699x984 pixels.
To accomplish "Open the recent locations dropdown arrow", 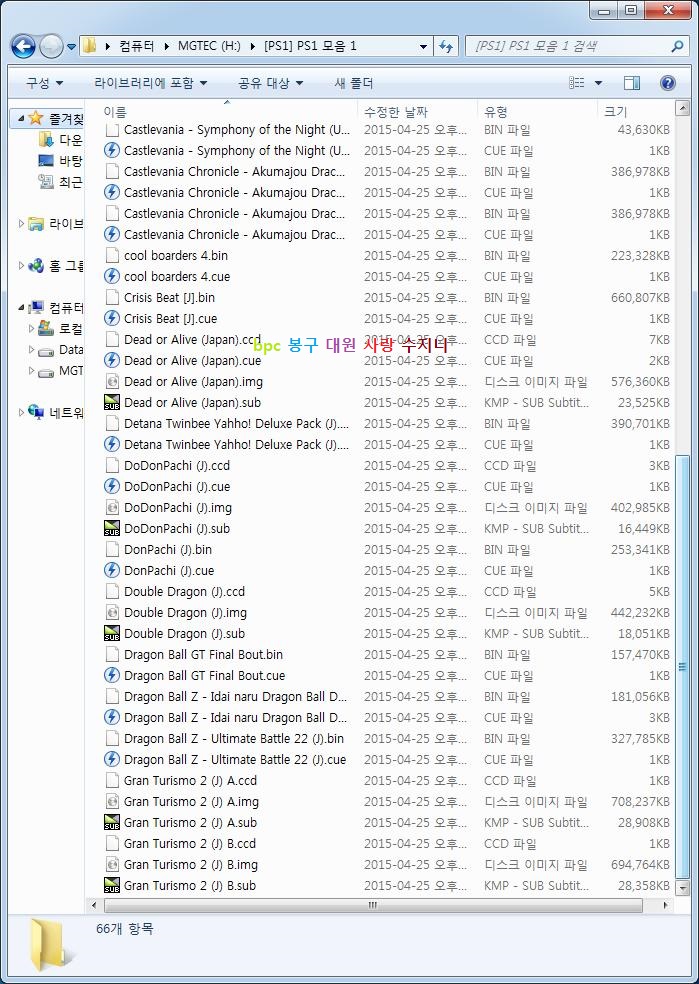I will (x=71, y=46).
